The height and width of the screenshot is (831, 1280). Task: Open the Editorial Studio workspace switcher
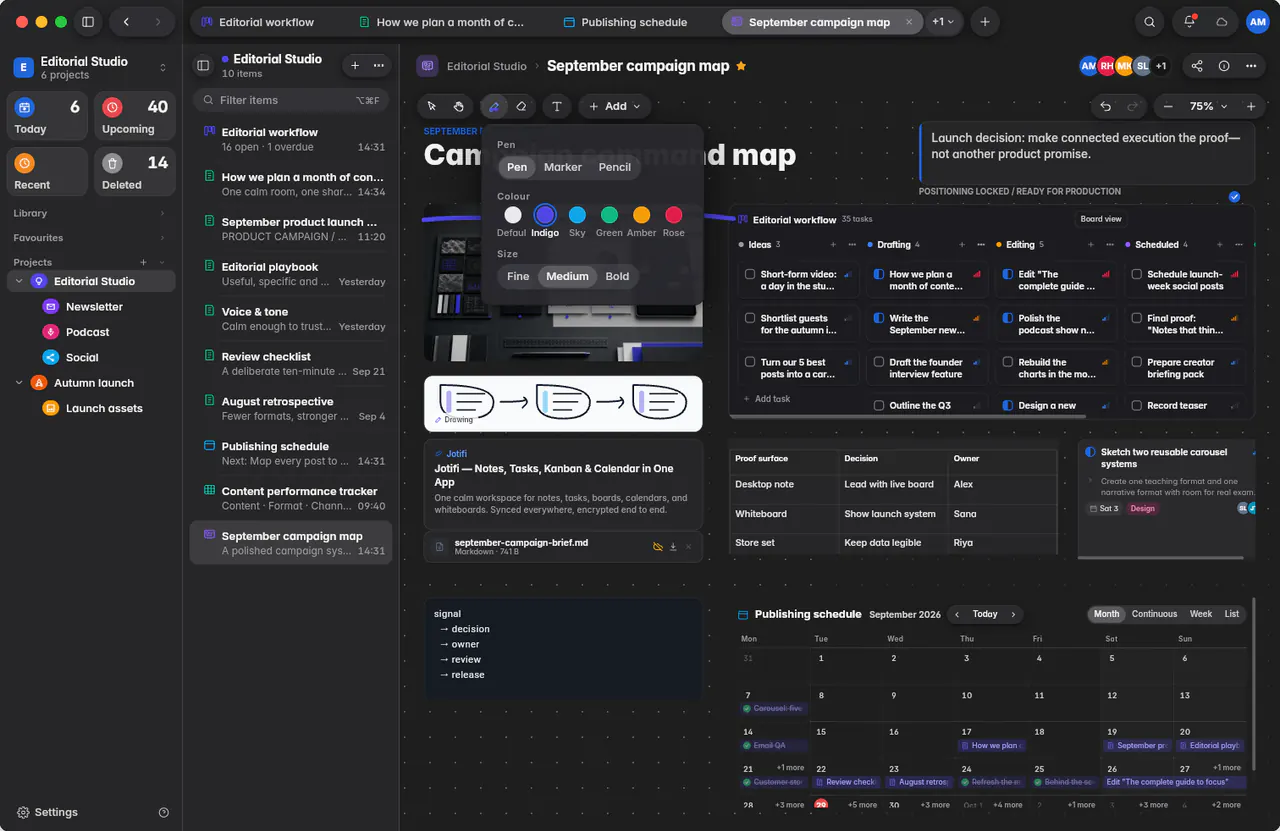point(91,67)
